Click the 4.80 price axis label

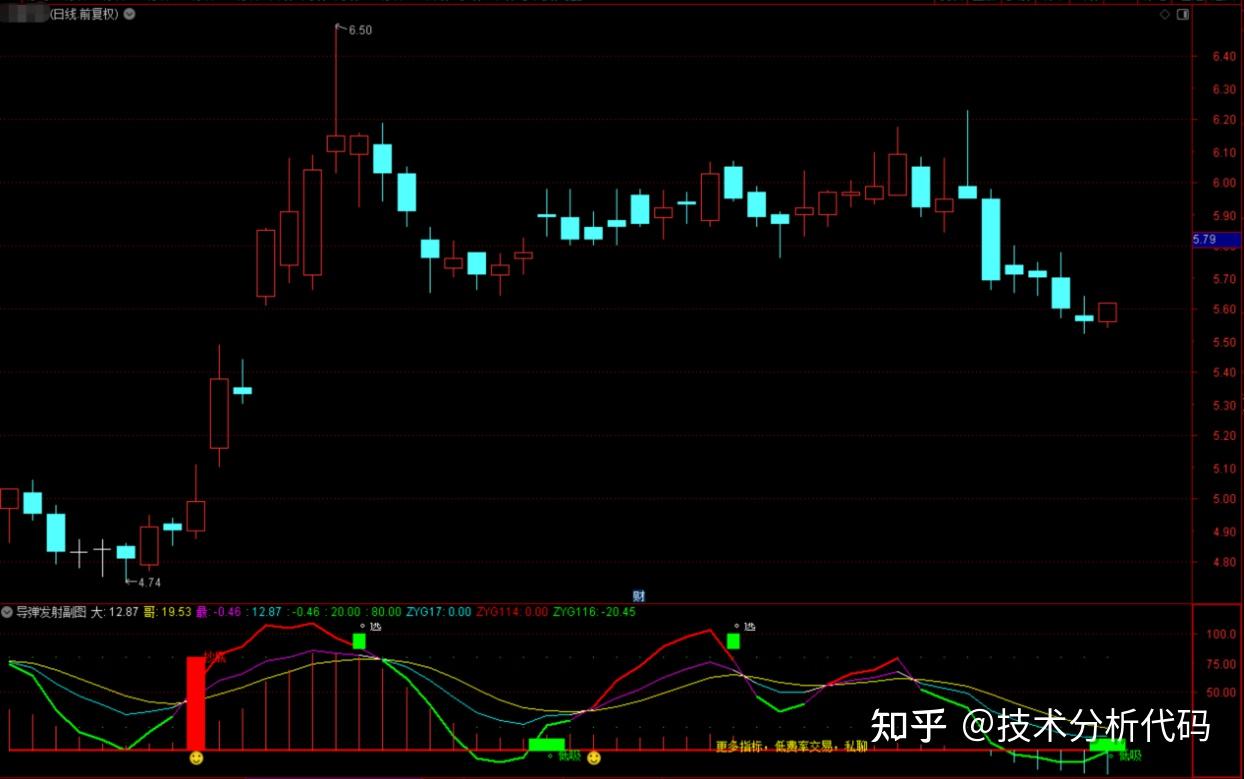click(x=1223, y=563)
